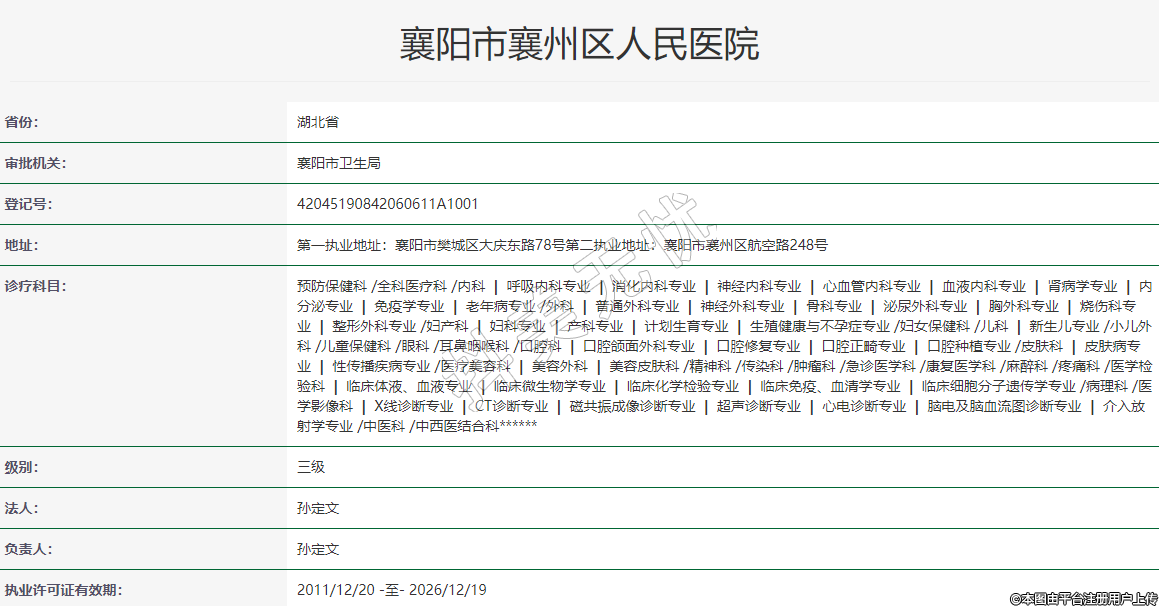
Task: Click the 三级 hospital level value
Action: tap(311, 467)
